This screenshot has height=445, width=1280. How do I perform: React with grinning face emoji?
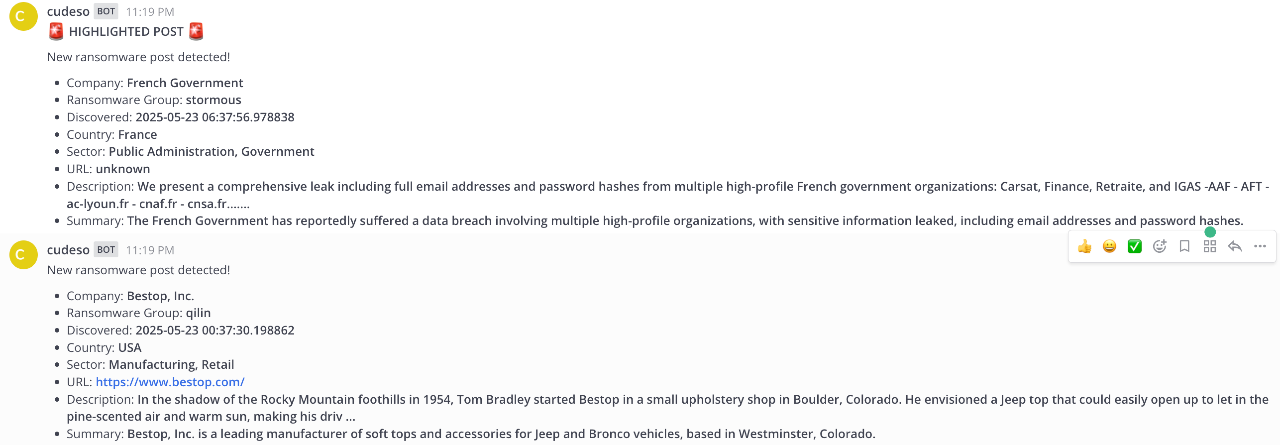click(x=1109, y=246)
